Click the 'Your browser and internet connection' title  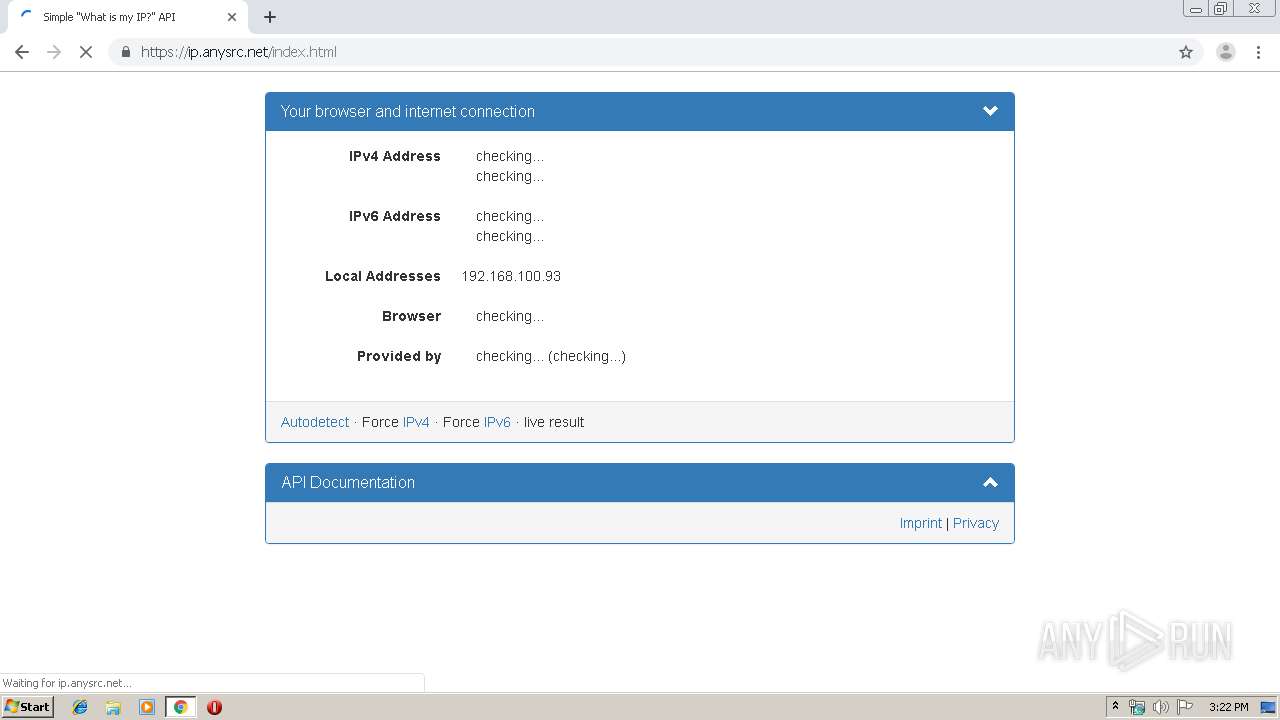coord(408,111)
